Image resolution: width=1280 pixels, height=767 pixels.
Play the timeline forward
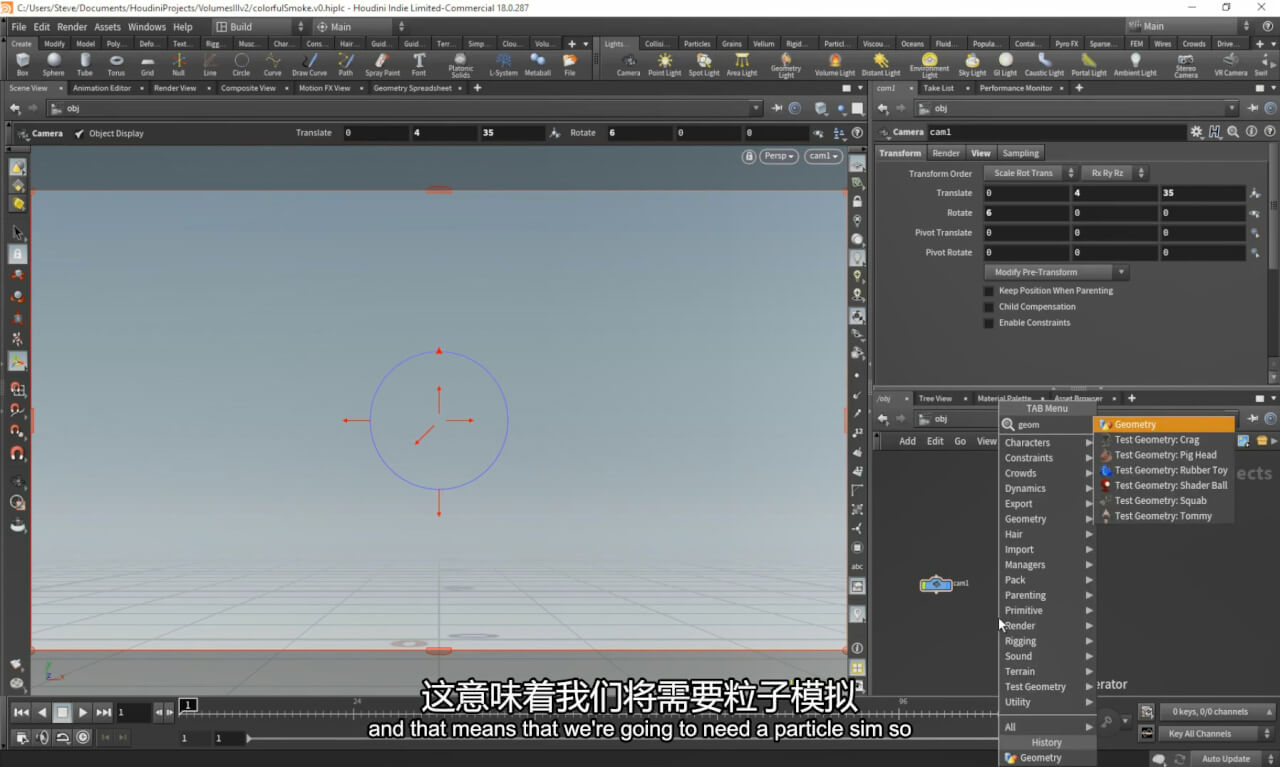(83, 713)
